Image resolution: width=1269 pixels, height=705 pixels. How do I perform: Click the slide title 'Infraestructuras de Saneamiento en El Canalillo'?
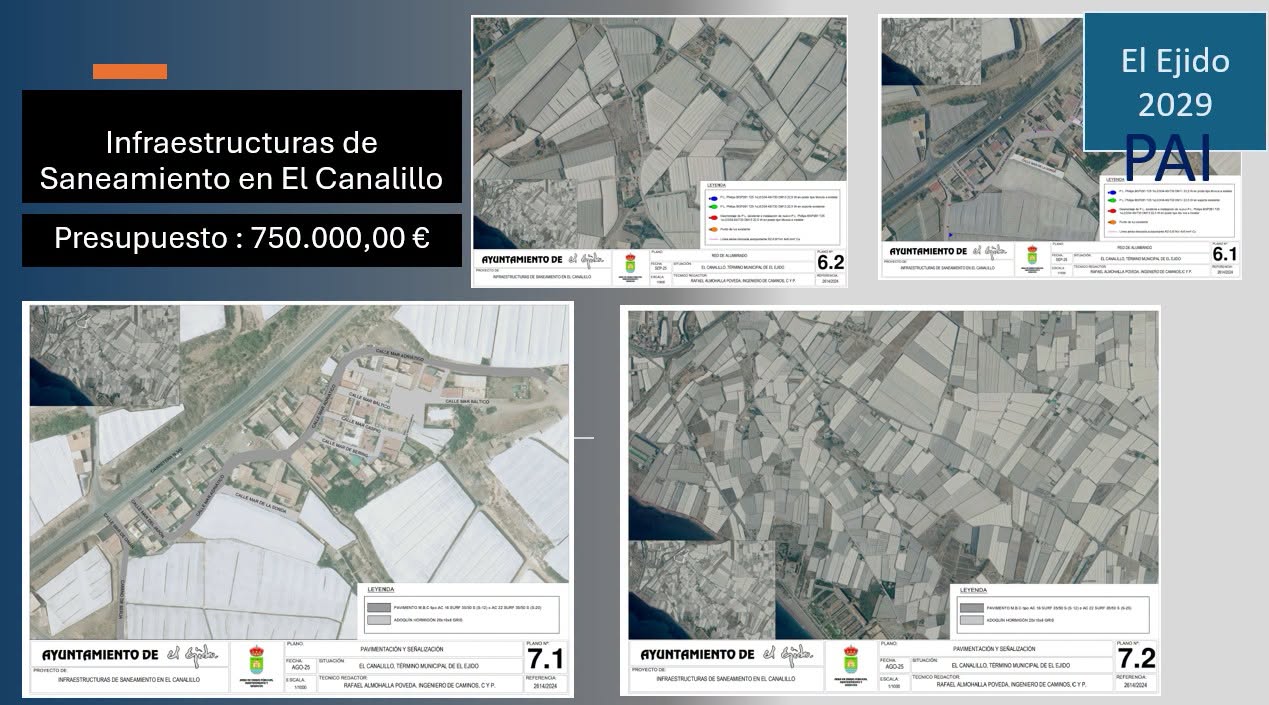[242, 160]
